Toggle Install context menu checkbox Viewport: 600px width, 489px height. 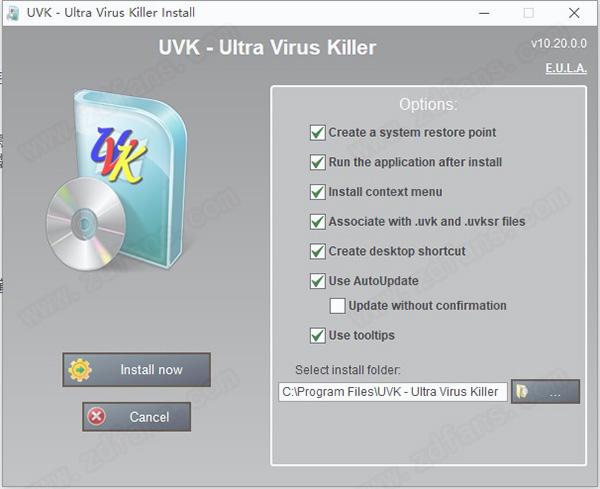(x=318, y=192)
